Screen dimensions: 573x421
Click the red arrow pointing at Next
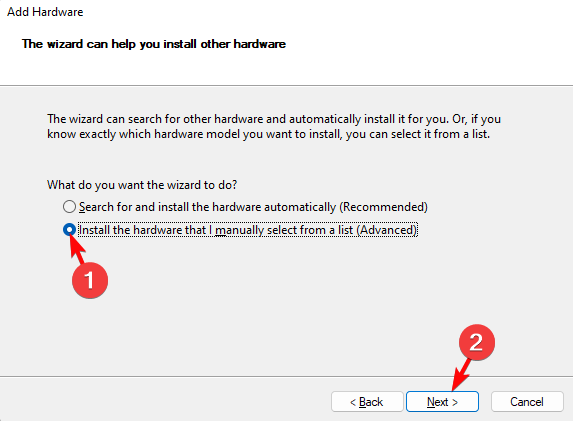coord(461,374)
